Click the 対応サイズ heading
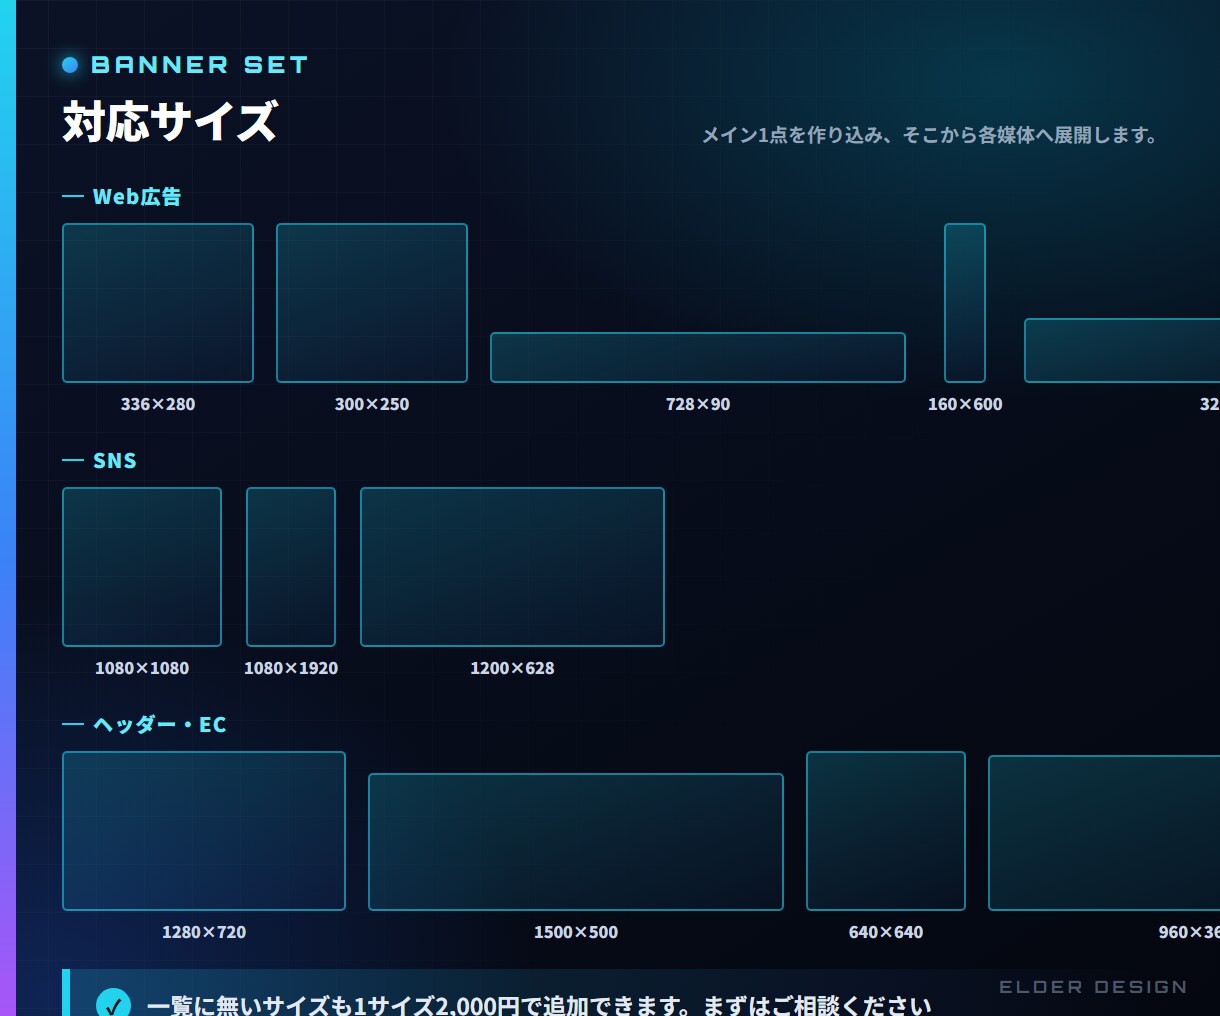Screen dimensions: 1220x1016 (170, 121)
